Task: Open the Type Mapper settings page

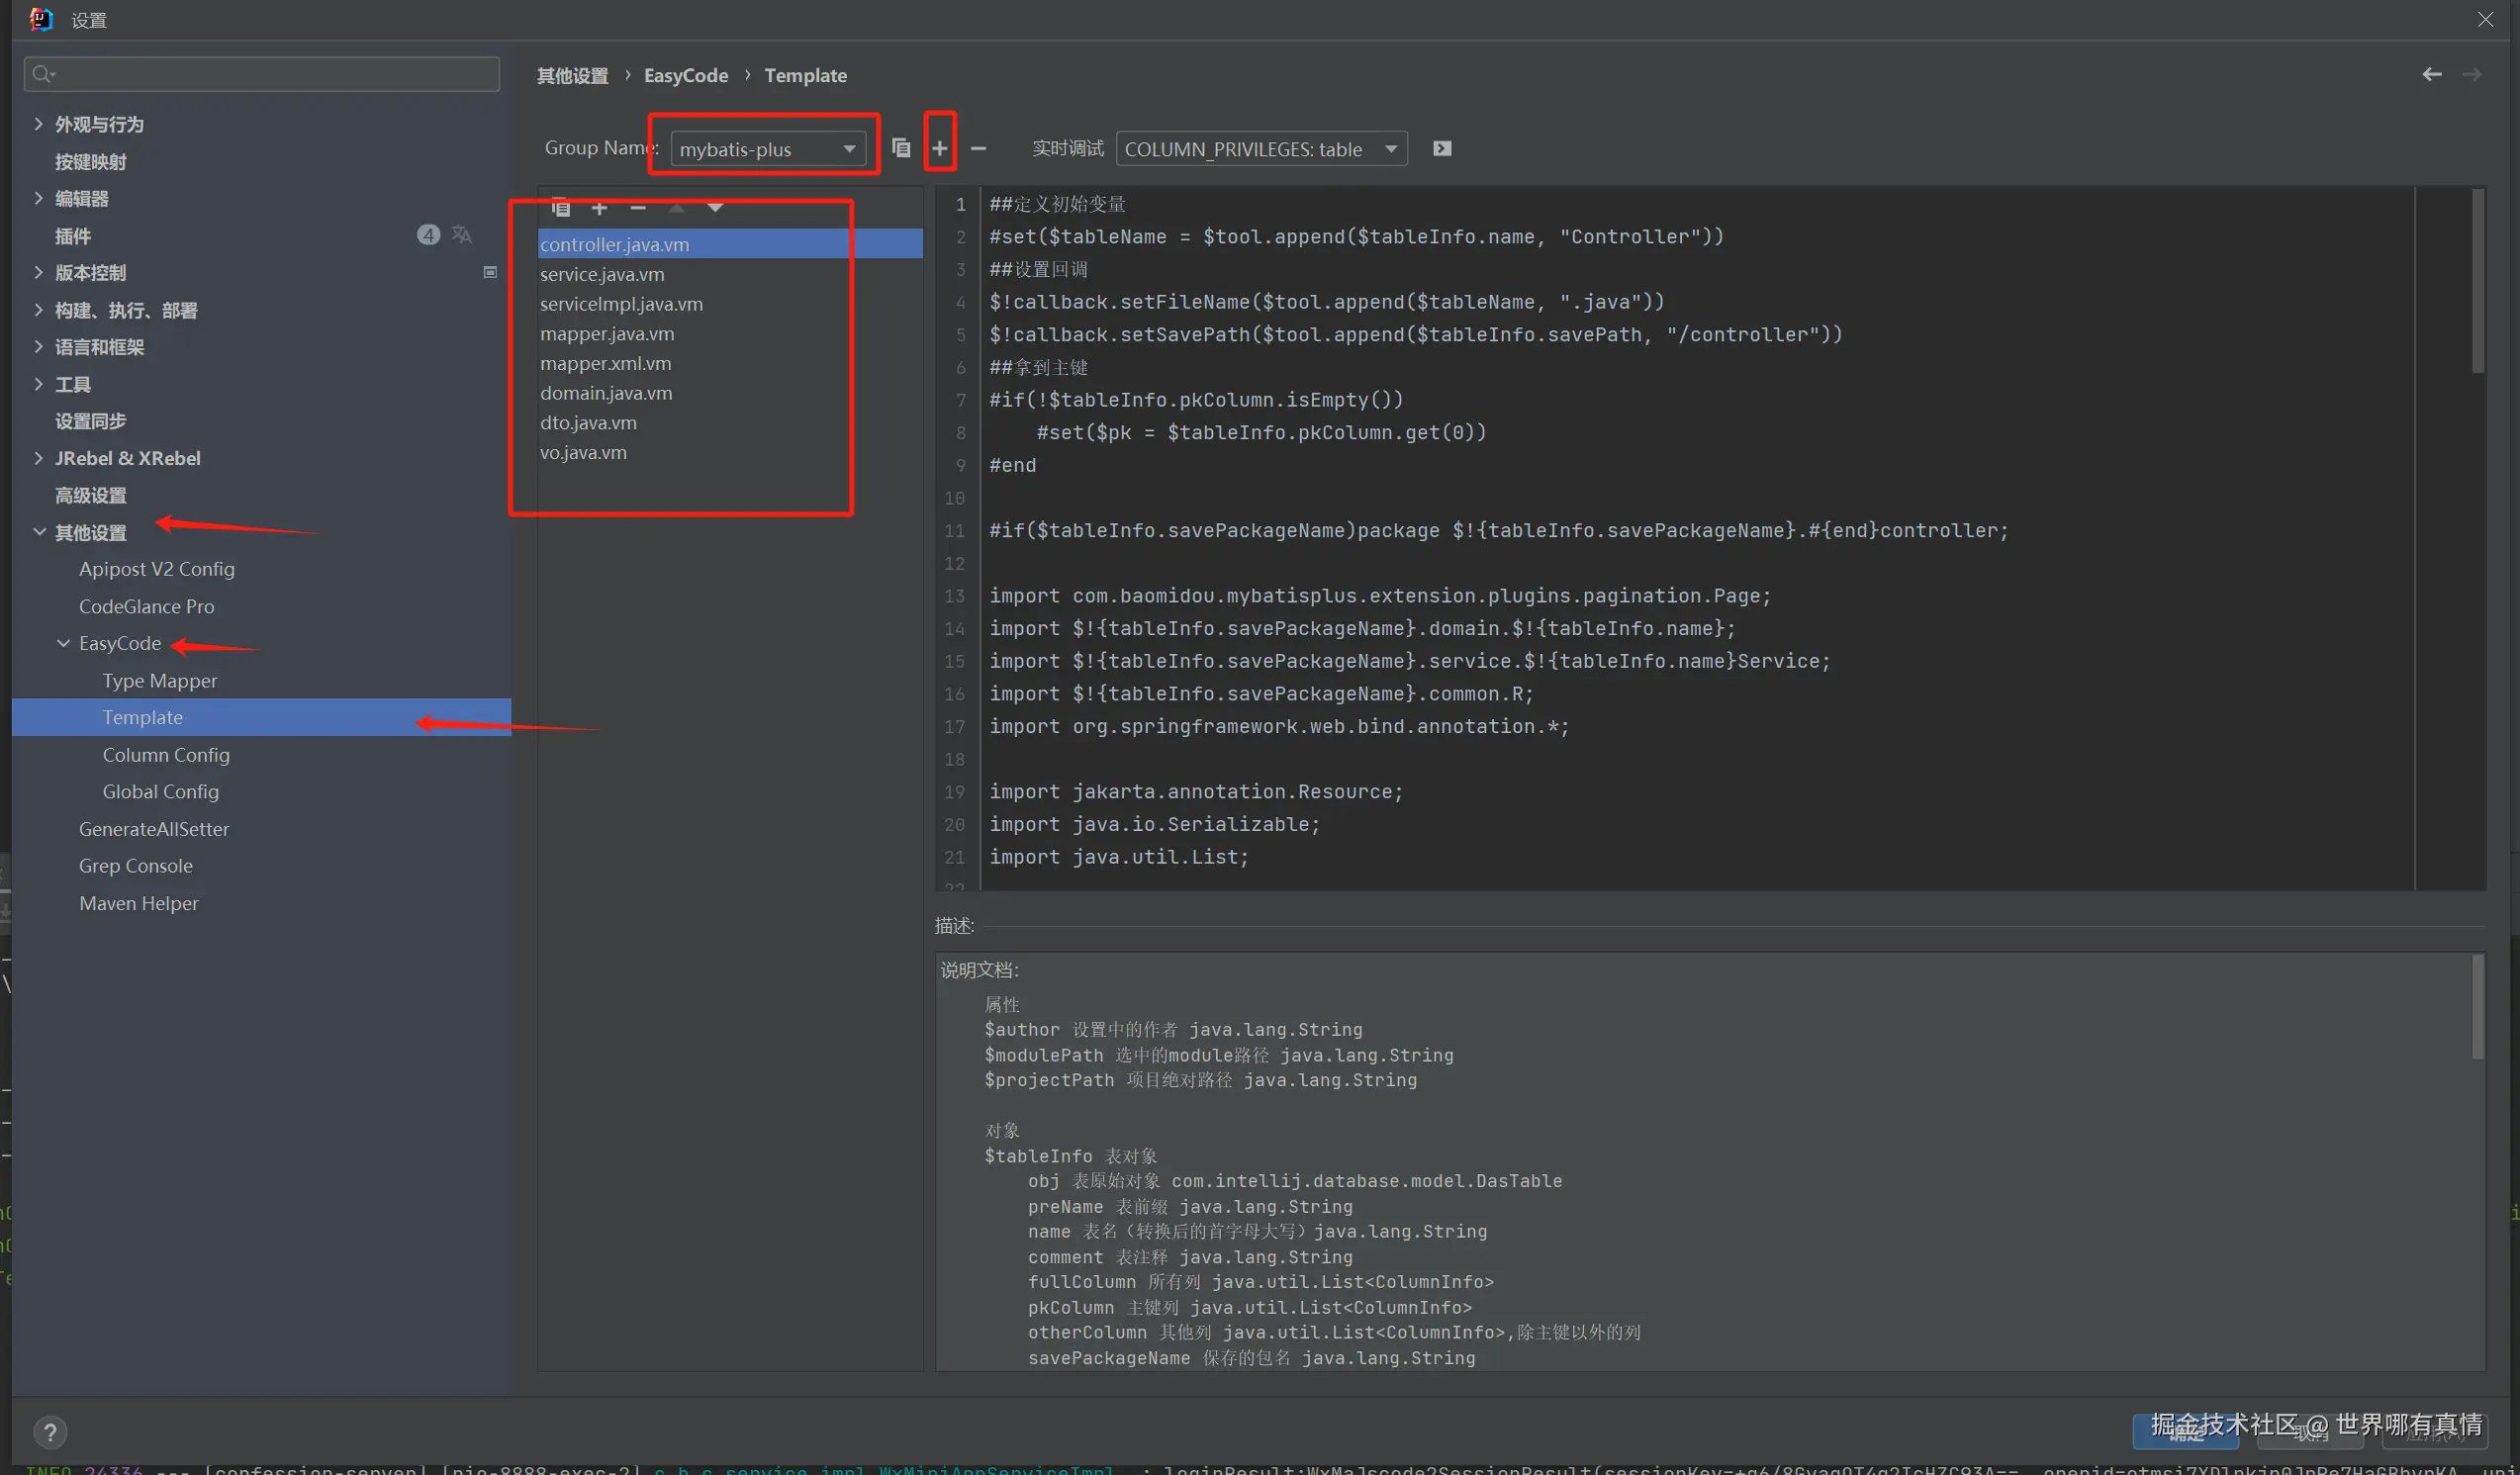Action: 159,680
